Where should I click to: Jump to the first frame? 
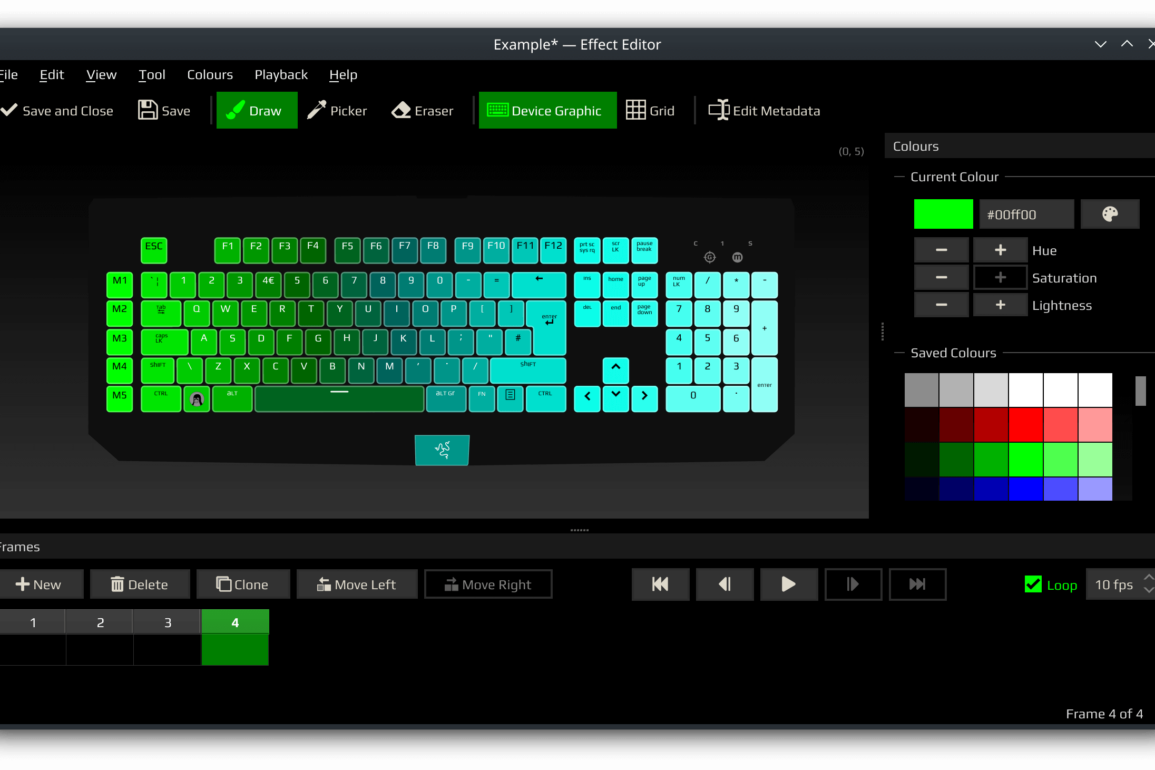point(660,585)
